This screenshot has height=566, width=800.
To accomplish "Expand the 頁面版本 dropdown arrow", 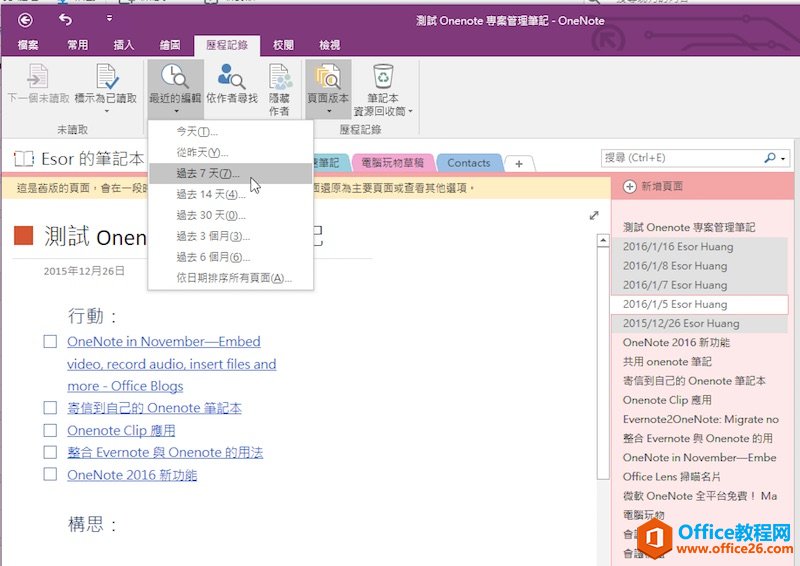I will pos(329,111).
